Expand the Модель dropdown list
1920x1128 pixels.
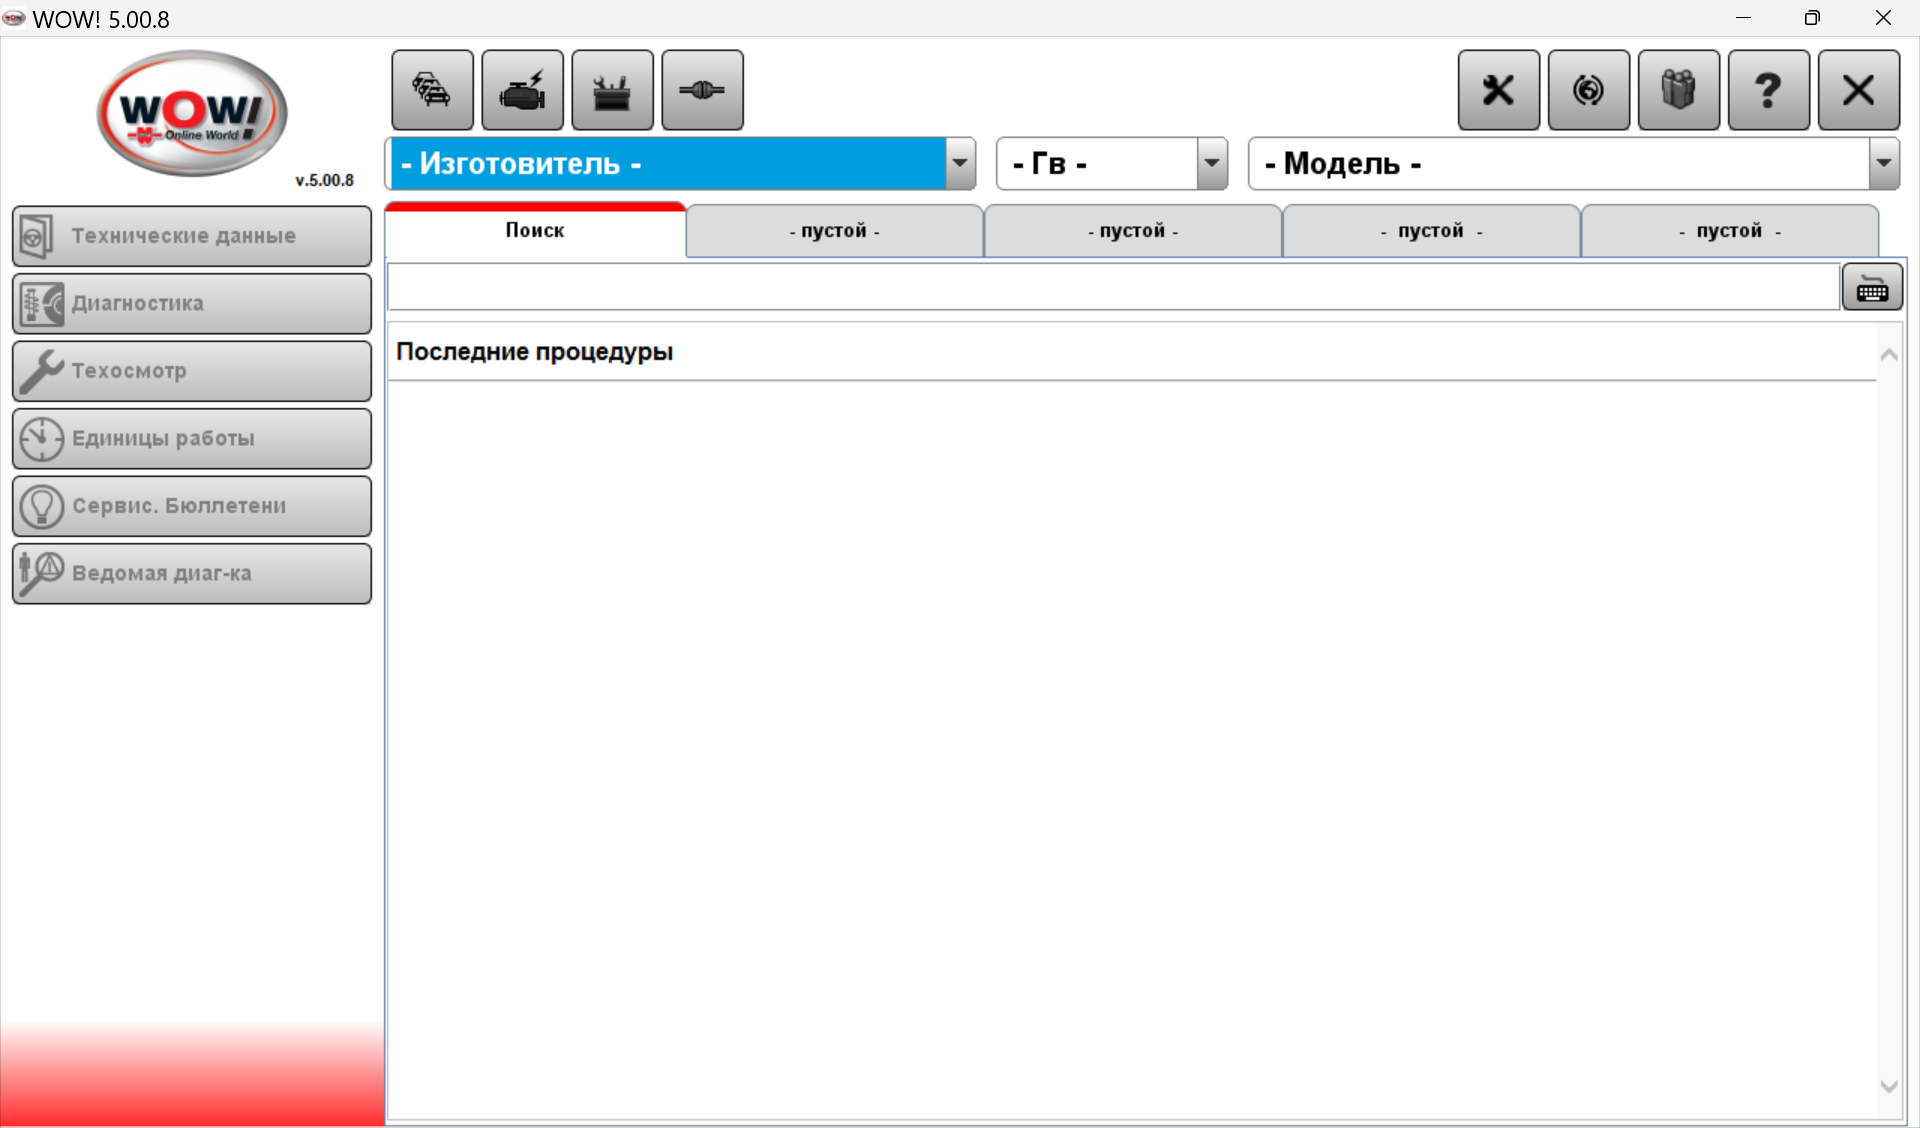pyautogui.click(x=1883, y=163)
